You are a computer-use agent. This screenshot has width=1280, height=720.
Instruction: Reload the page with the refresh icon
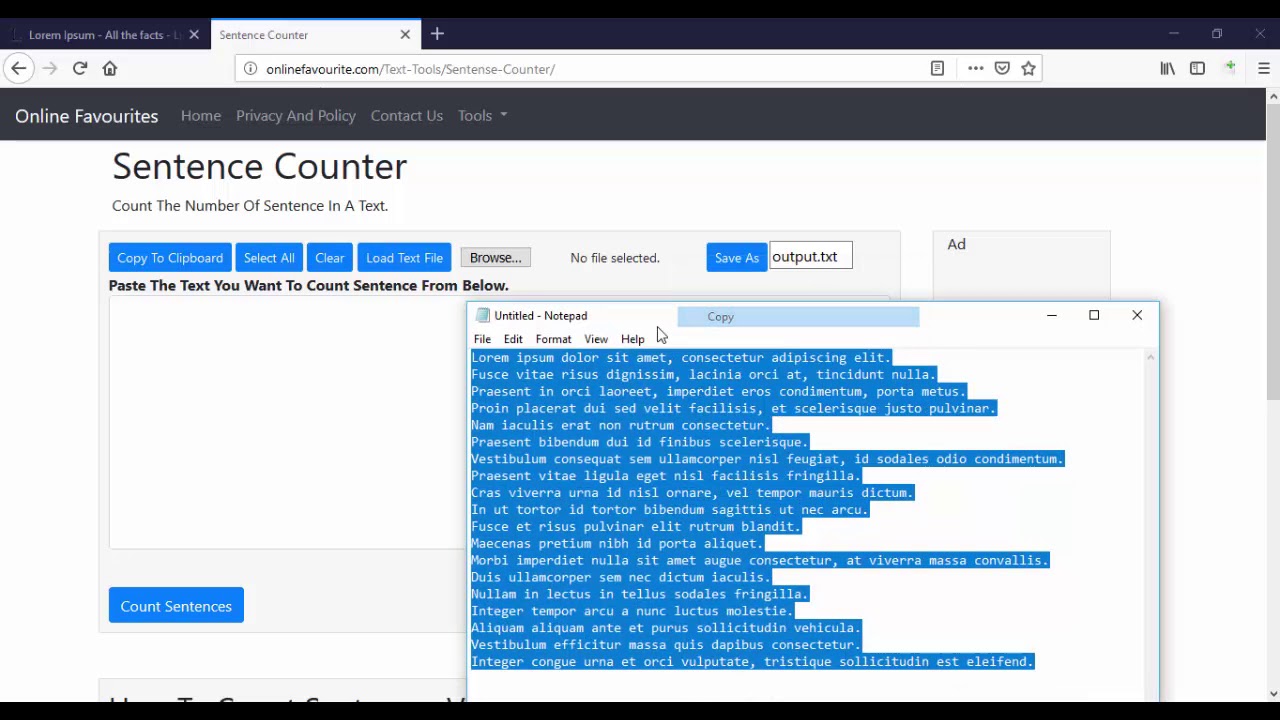tap(80, 68)
